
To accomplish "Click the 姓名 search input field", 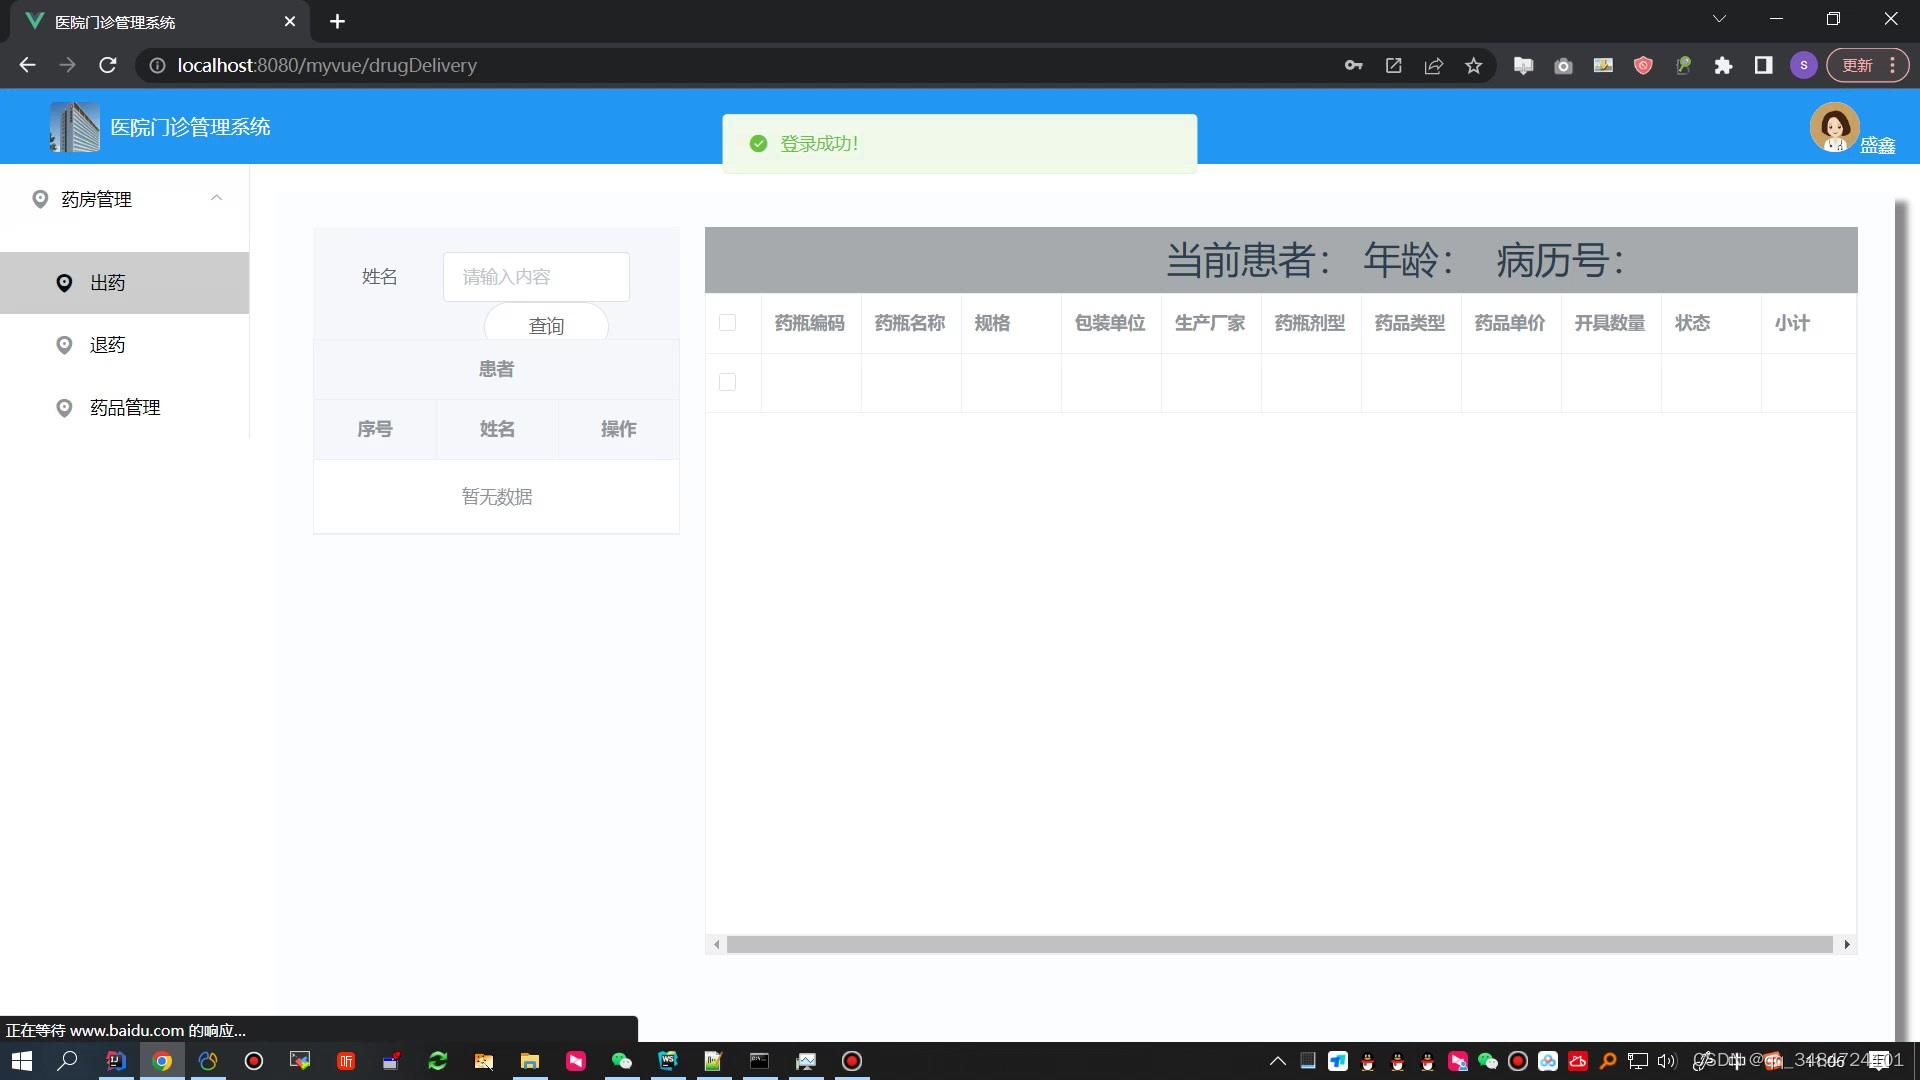I will pos(536,277).
